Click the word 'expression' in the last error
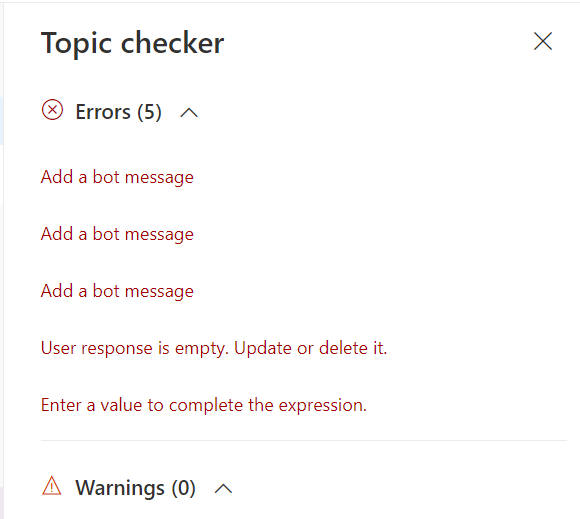 click(320, 406)
